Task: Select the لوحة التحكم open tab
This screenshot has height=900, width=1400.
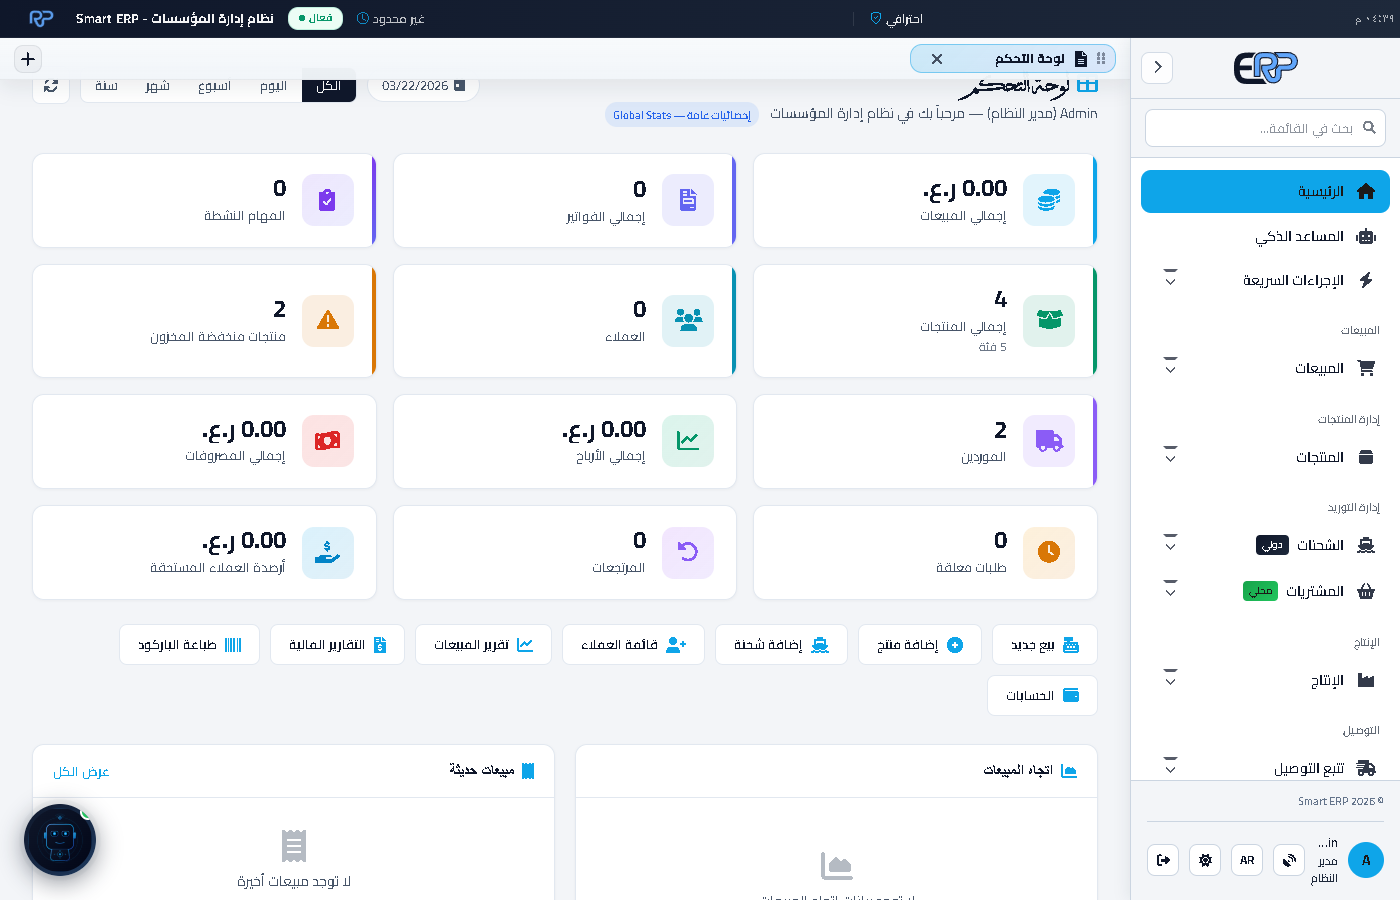Action: (1013, 59)
